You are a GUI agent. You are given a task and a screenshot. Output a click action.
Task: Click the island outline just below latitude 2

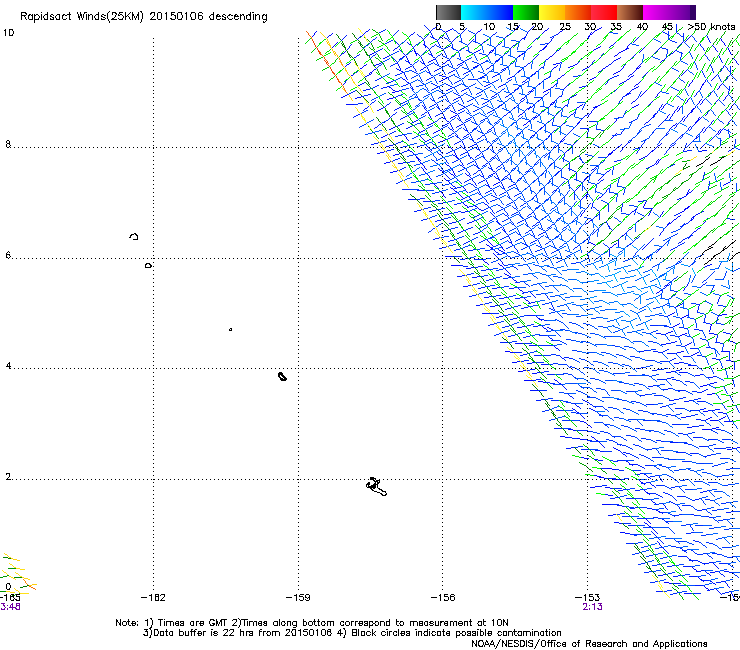click(x=377, y=487)
